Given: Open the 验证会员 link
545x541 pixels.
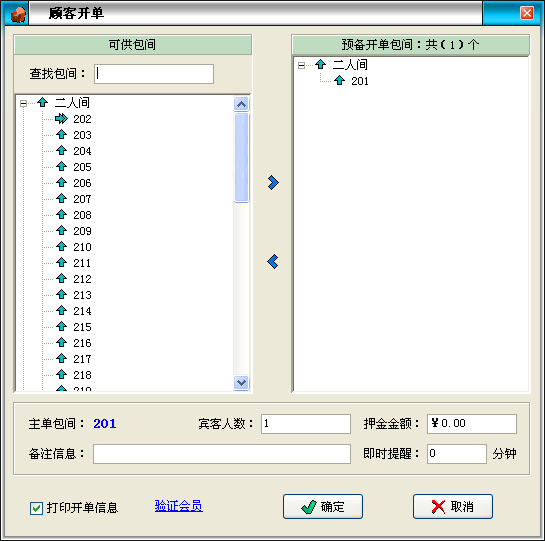Looking at the screenshot, I should (179, 506).
